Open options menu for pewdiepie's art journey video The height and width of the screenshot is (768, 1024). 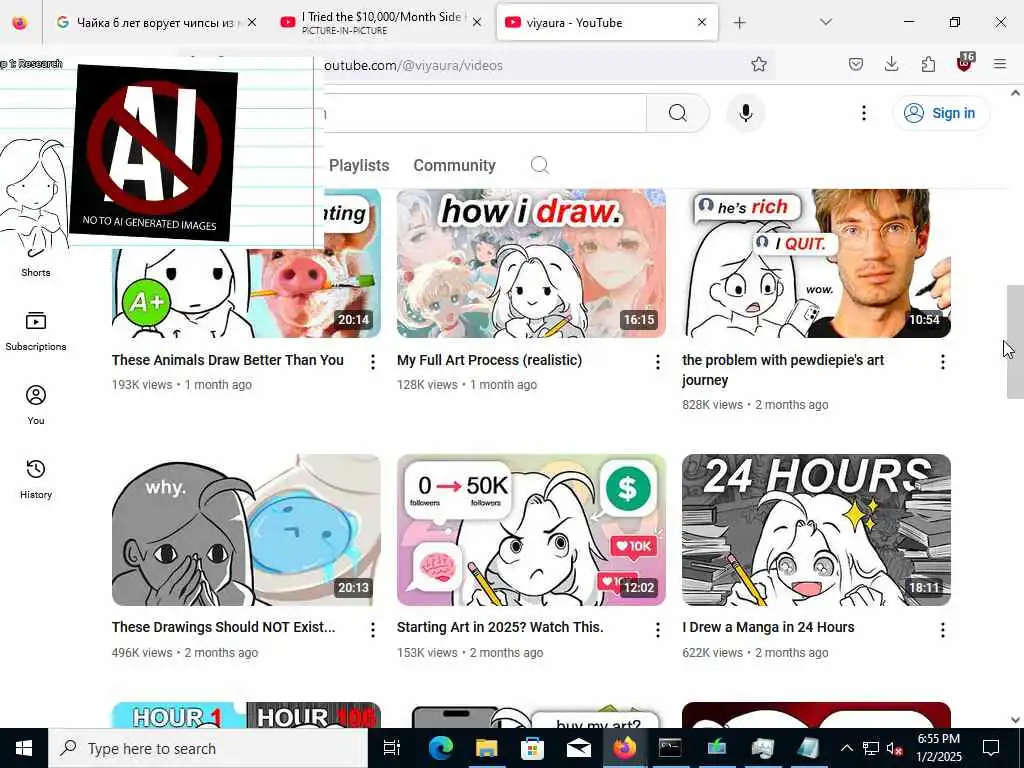click(x=942, y=362)
